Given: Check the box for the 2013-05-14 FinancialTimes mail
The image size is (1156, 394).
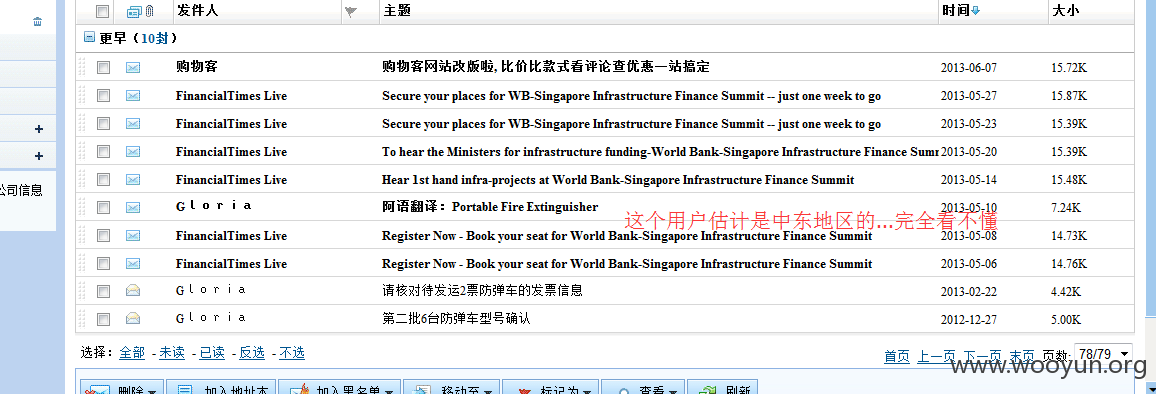Looking at the screenshot, I should [103, 179].
